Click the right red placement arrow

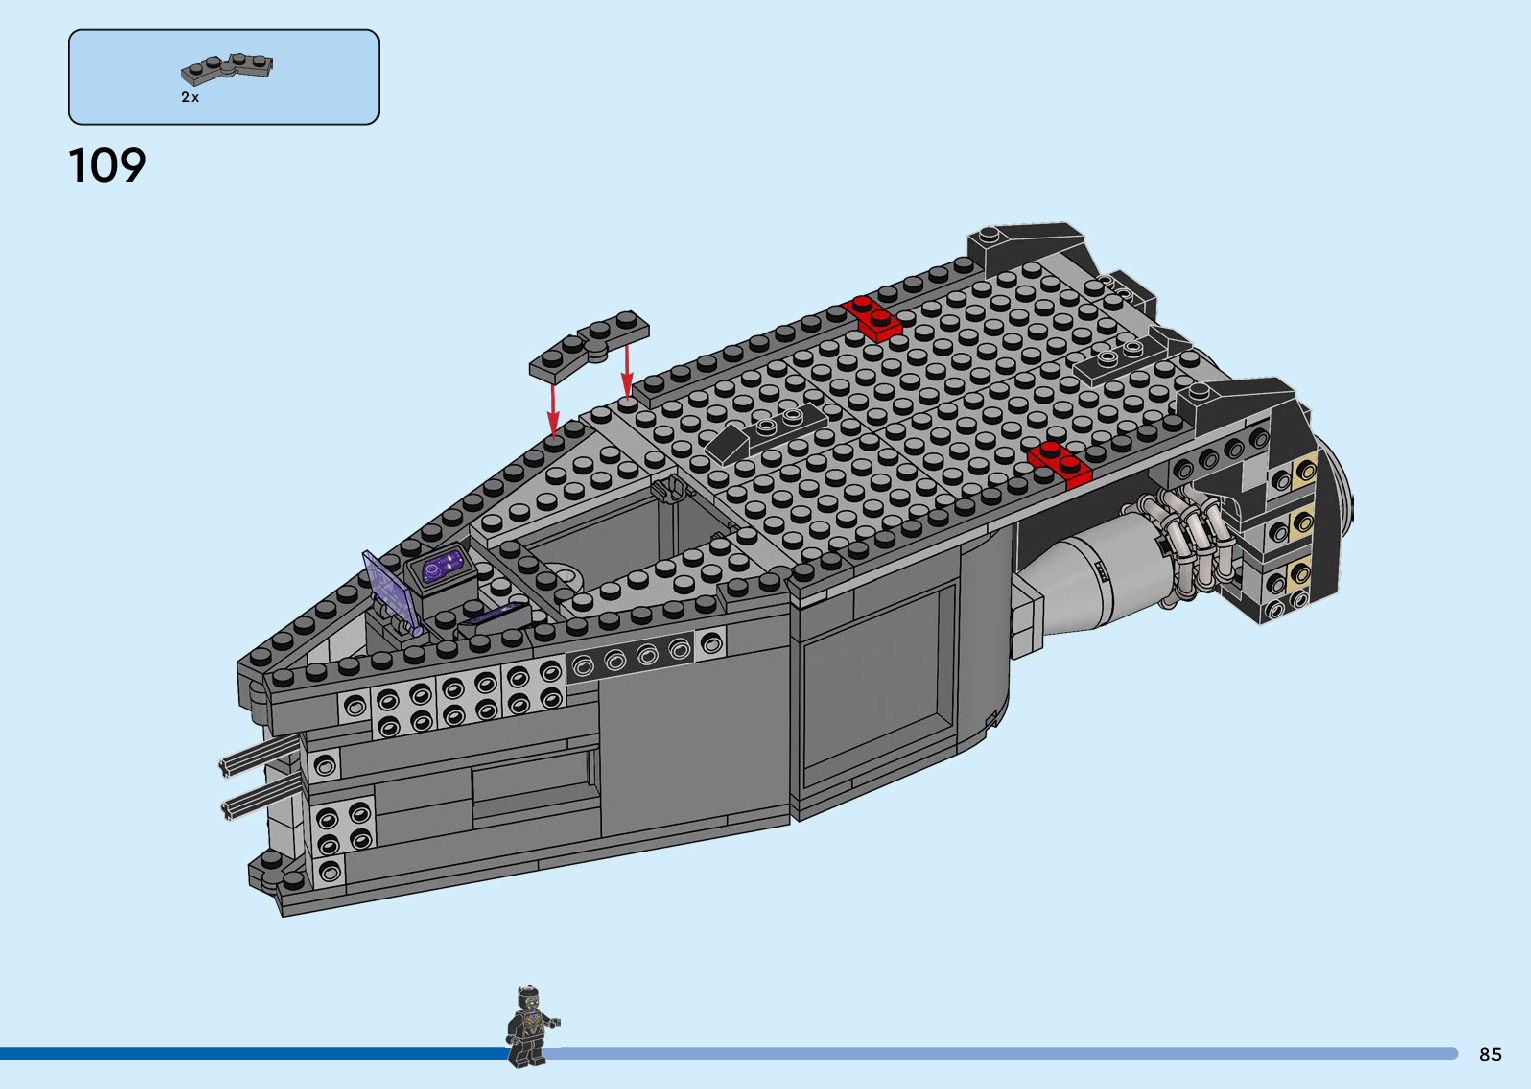click(627, 372)
